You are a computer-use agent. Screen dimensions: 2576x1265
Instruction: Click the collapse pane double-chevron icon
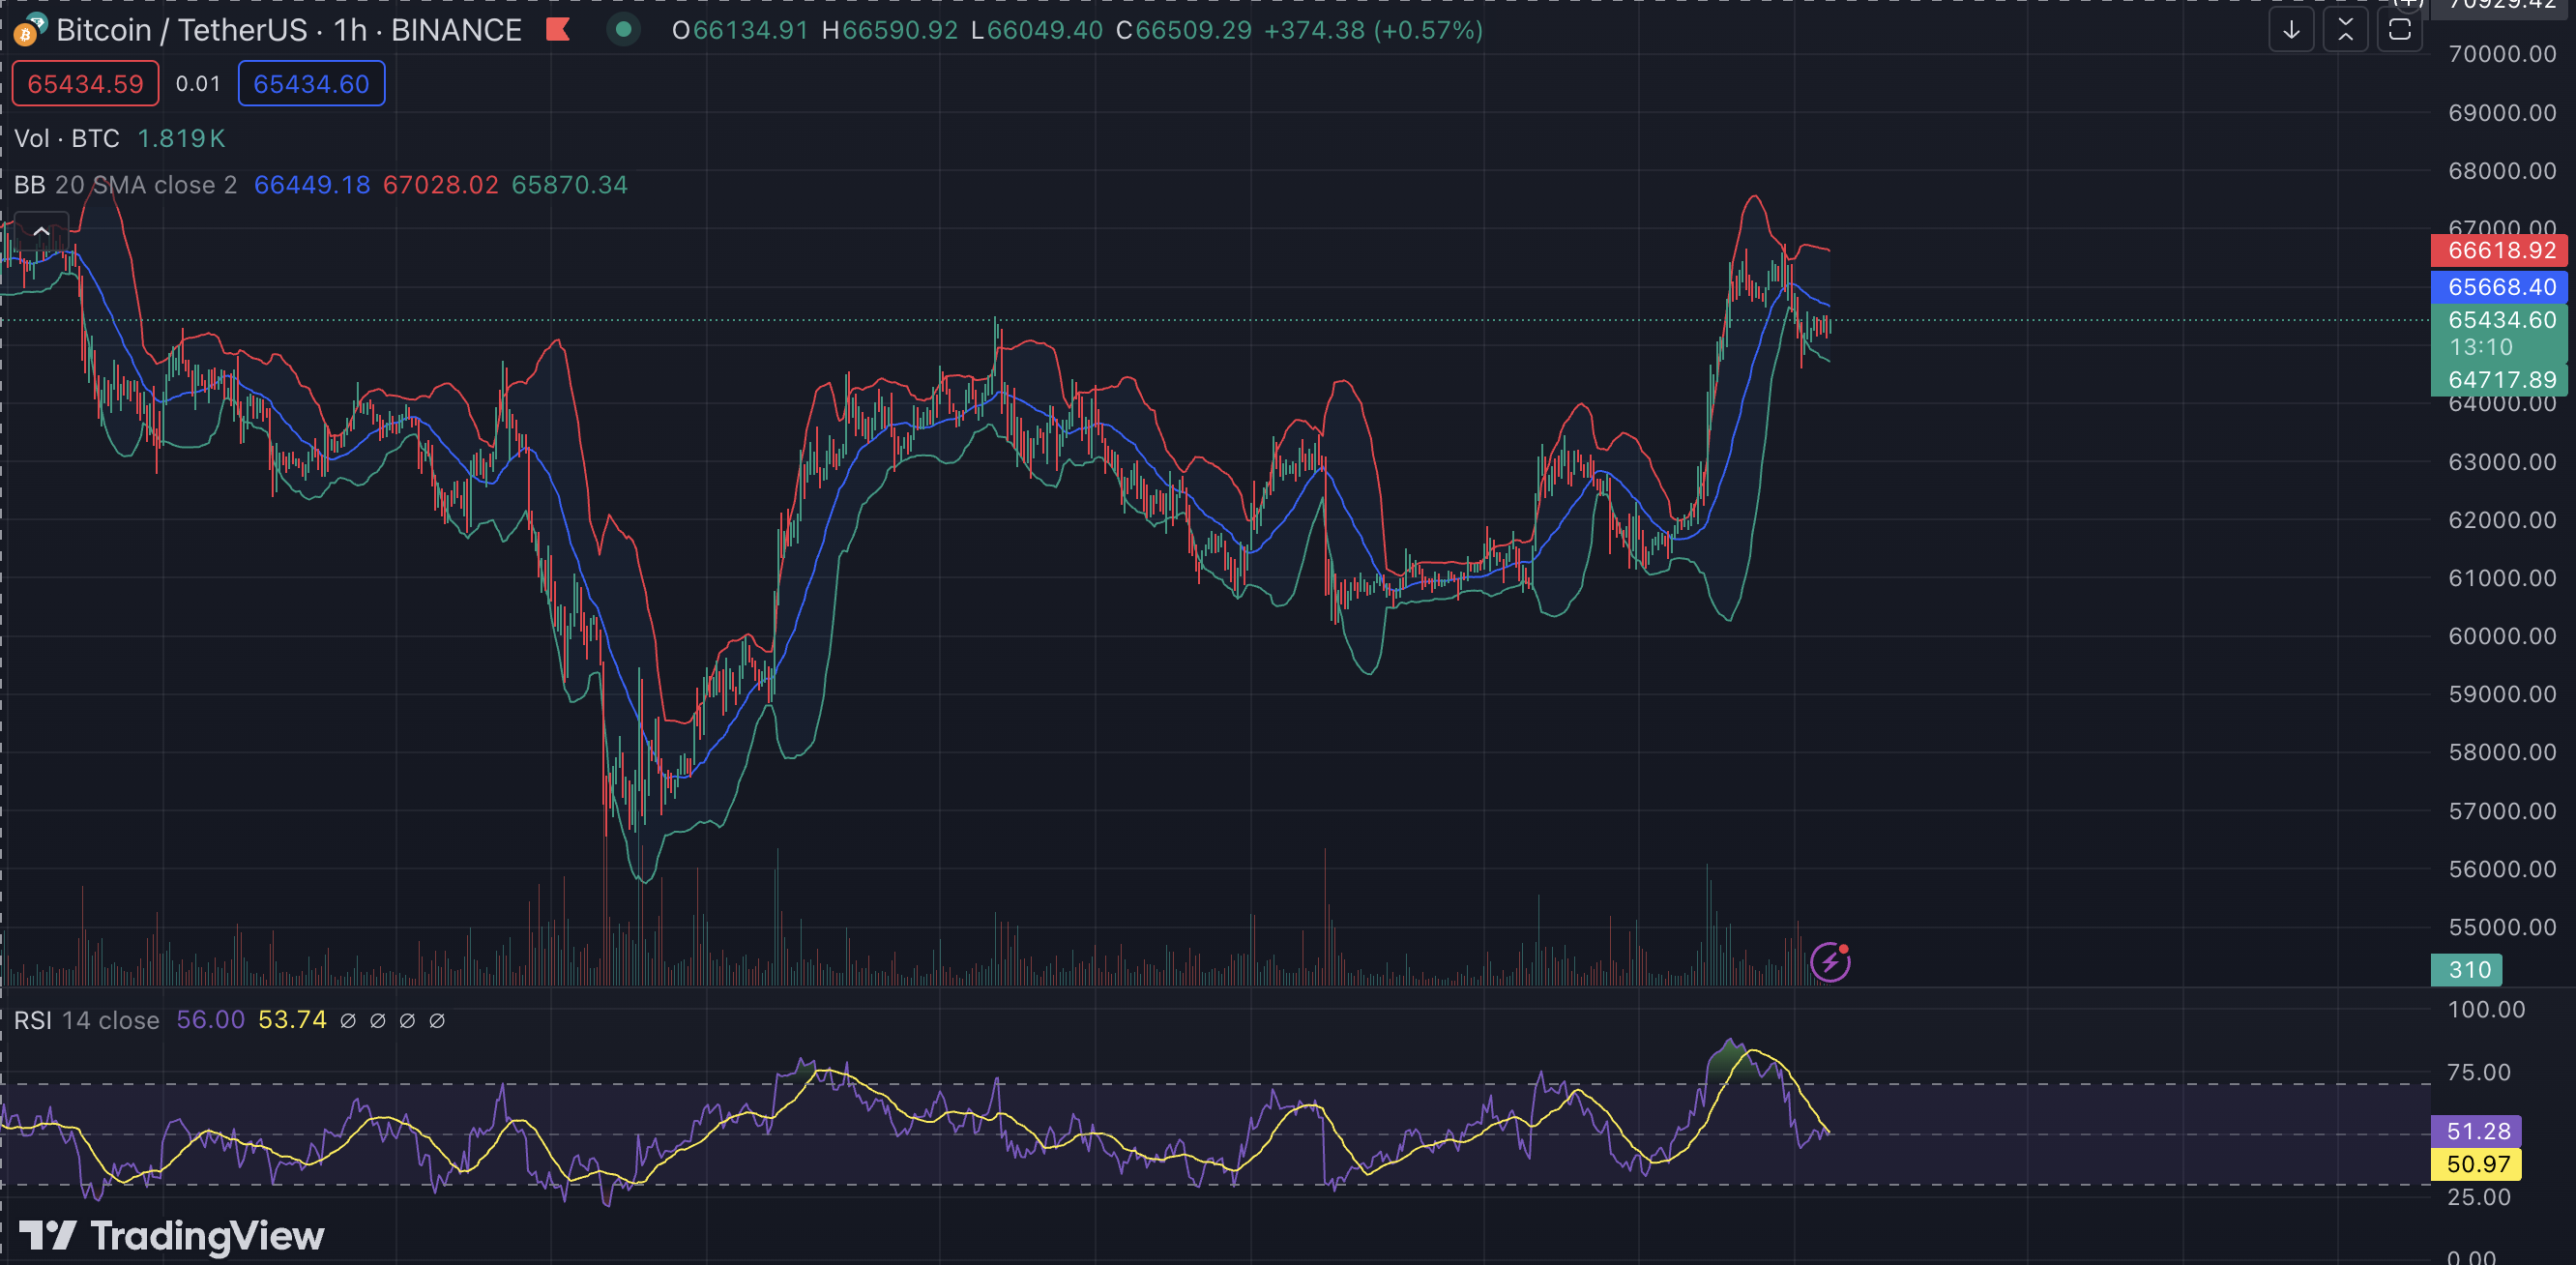pos(2345,30)
